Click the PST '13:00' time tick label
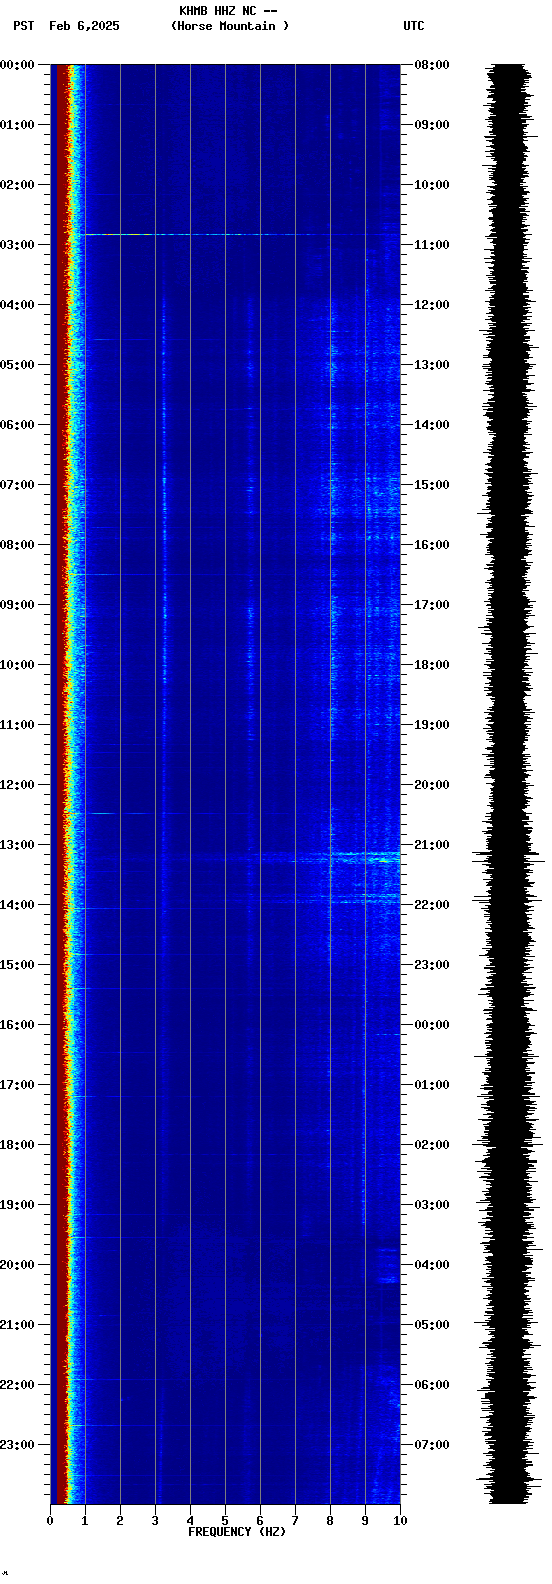552x1584 pixels. pyautogui.click(x=17, y=845)
